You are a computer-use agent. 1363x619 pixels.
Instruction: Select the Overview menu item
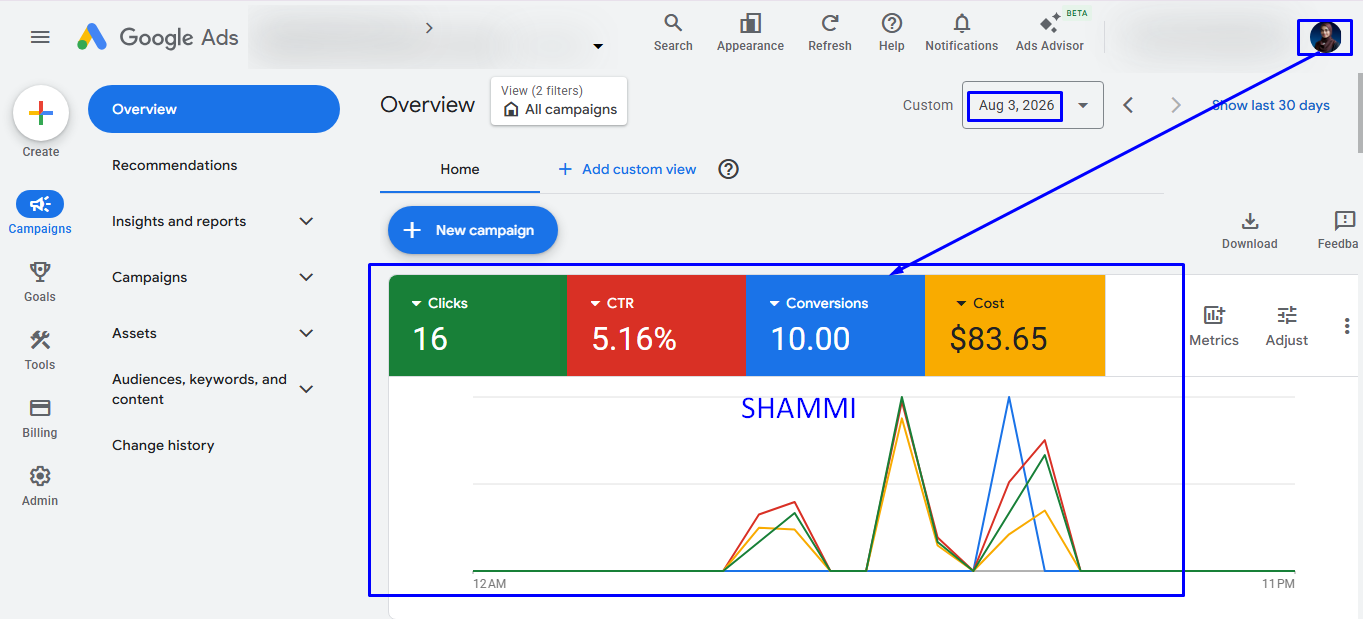click(x=214, y=109)
